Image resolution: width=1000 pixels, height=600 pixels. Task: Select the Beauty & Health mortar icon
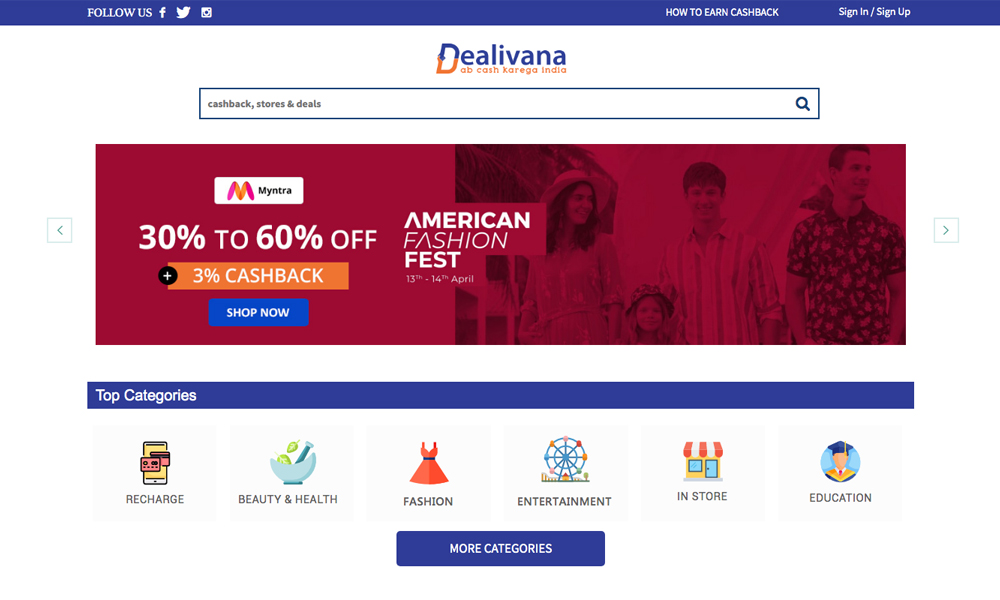click(x=293, y=462)
